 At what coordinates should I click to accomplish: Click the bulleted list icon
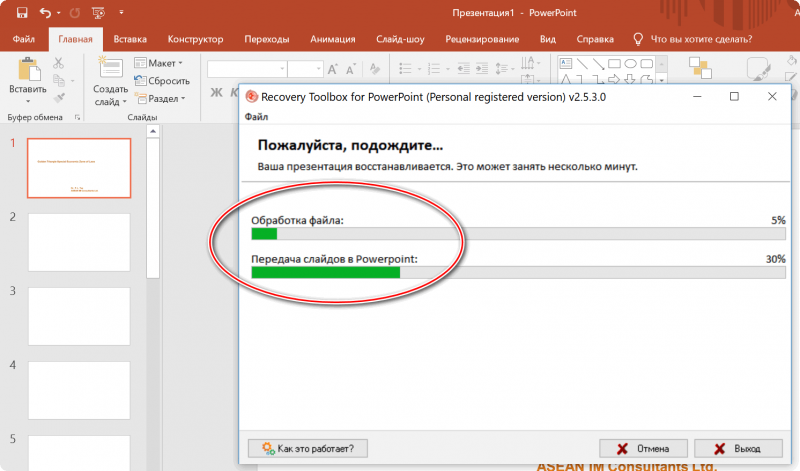(406, 69)
